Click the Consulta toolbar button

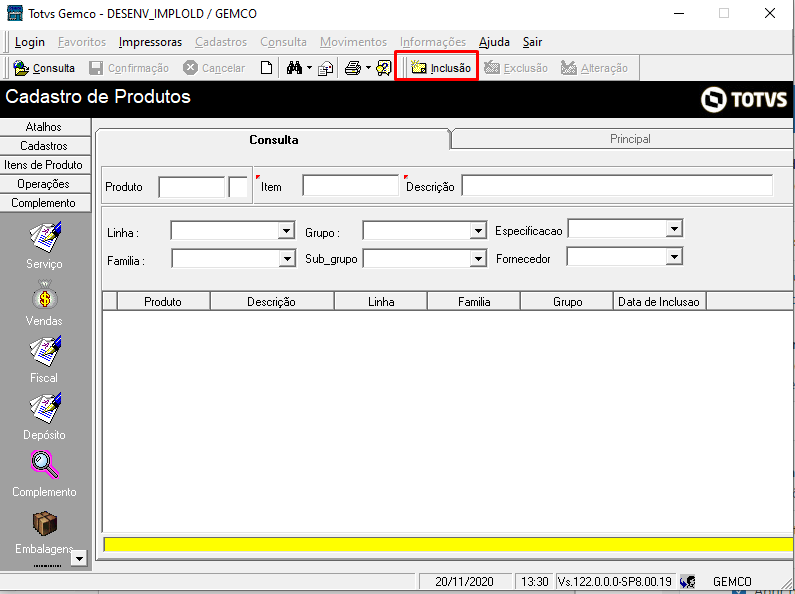tap(44, 68)
